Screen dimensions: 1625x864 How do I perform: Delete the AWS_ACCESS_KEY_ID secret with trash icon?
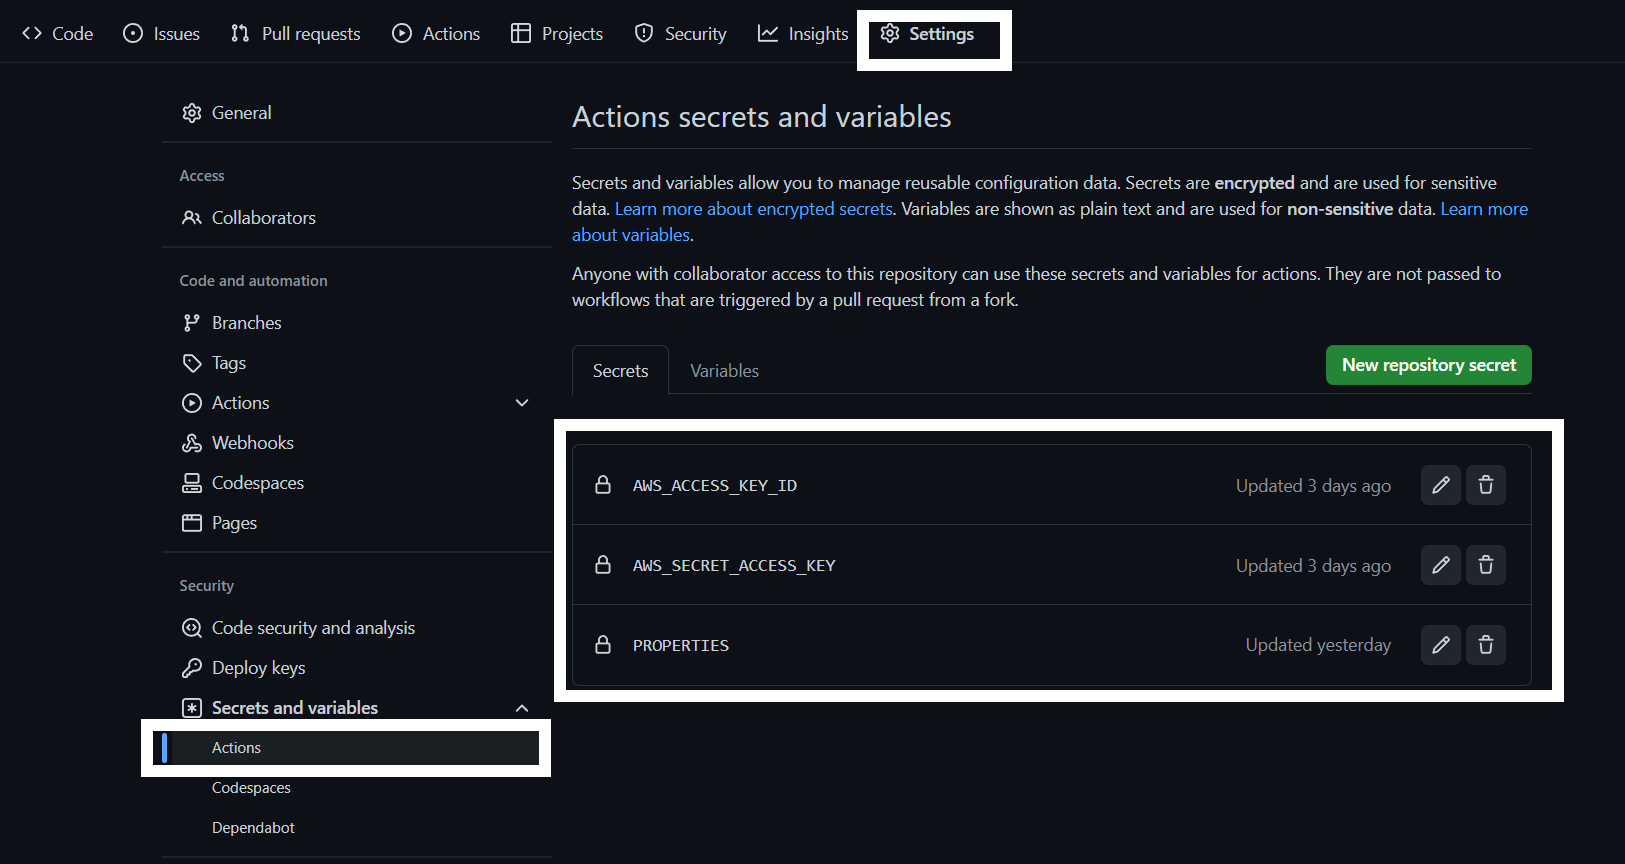[x=1486, y=485]
